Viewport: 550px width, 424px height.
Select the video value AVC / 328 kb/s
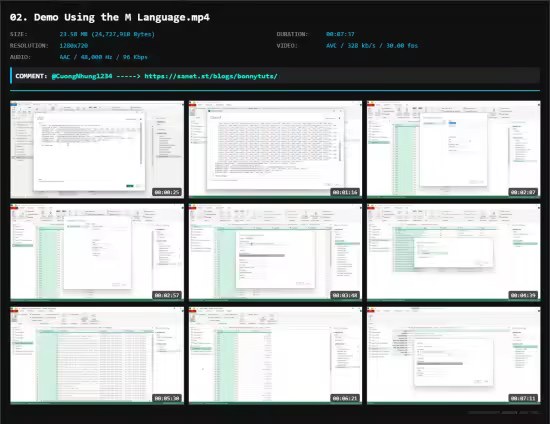(x=372, y=46)
